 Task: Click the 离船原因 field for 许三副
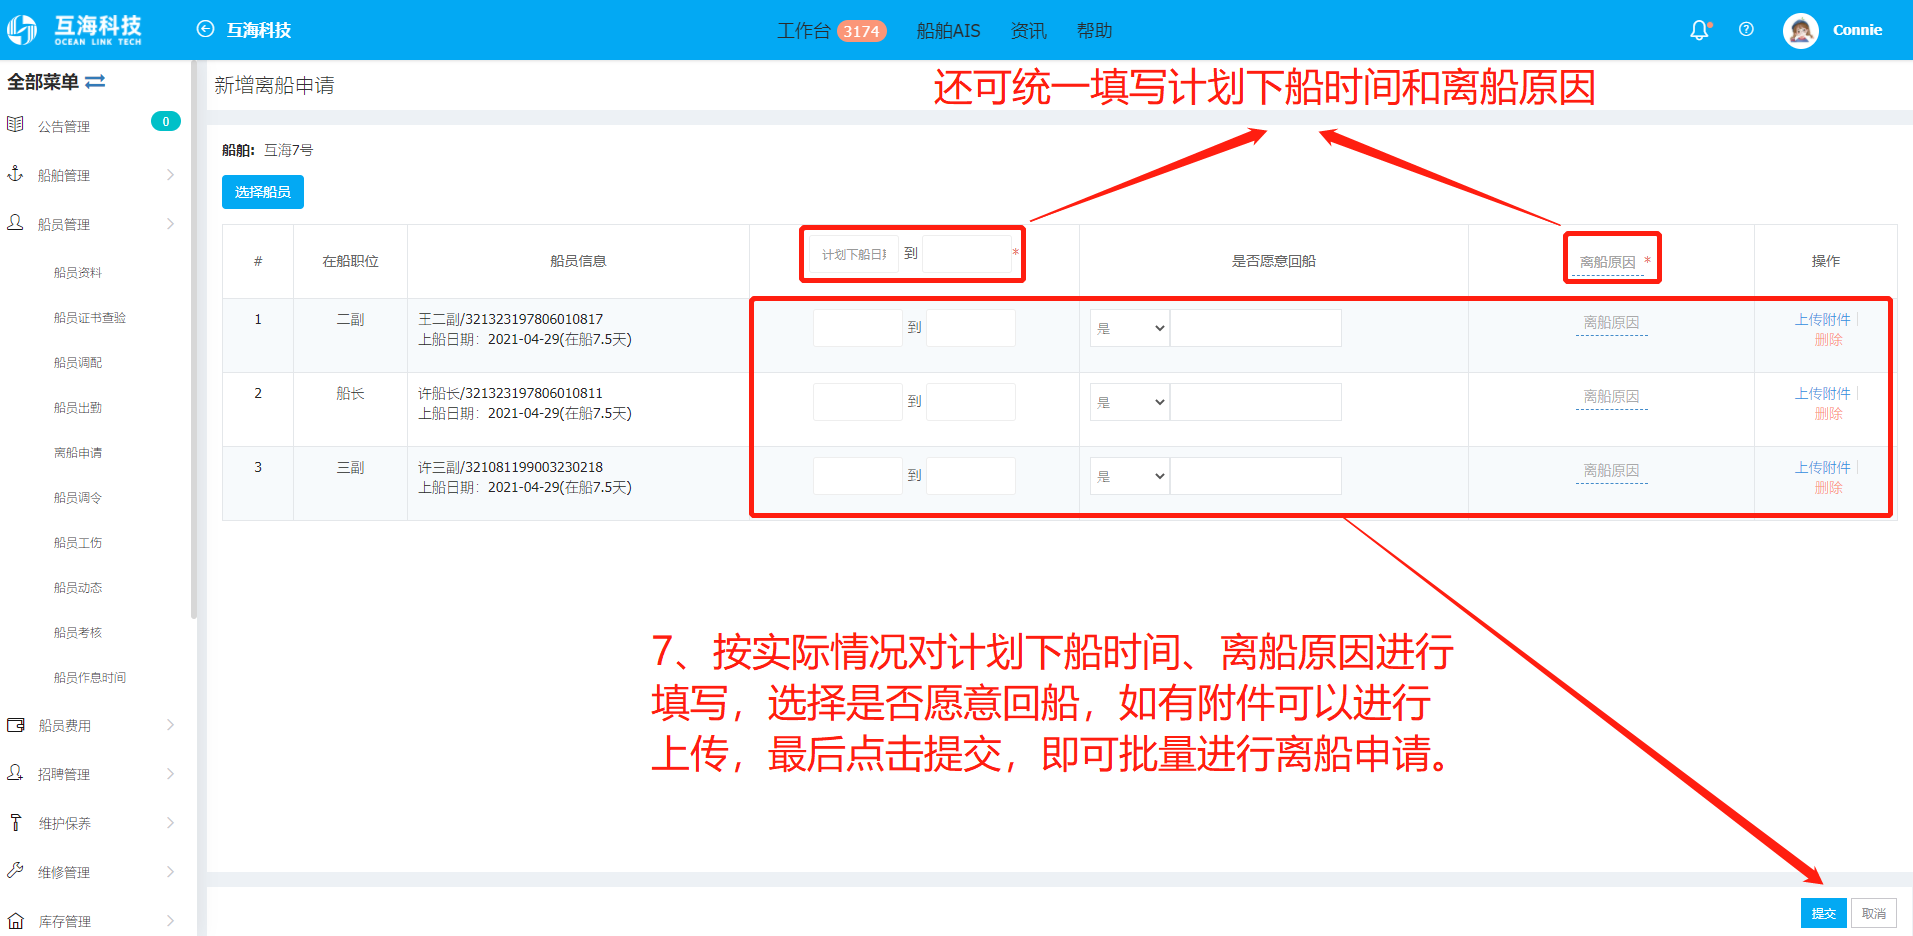pyautogui.click(x=1612, y=471)
